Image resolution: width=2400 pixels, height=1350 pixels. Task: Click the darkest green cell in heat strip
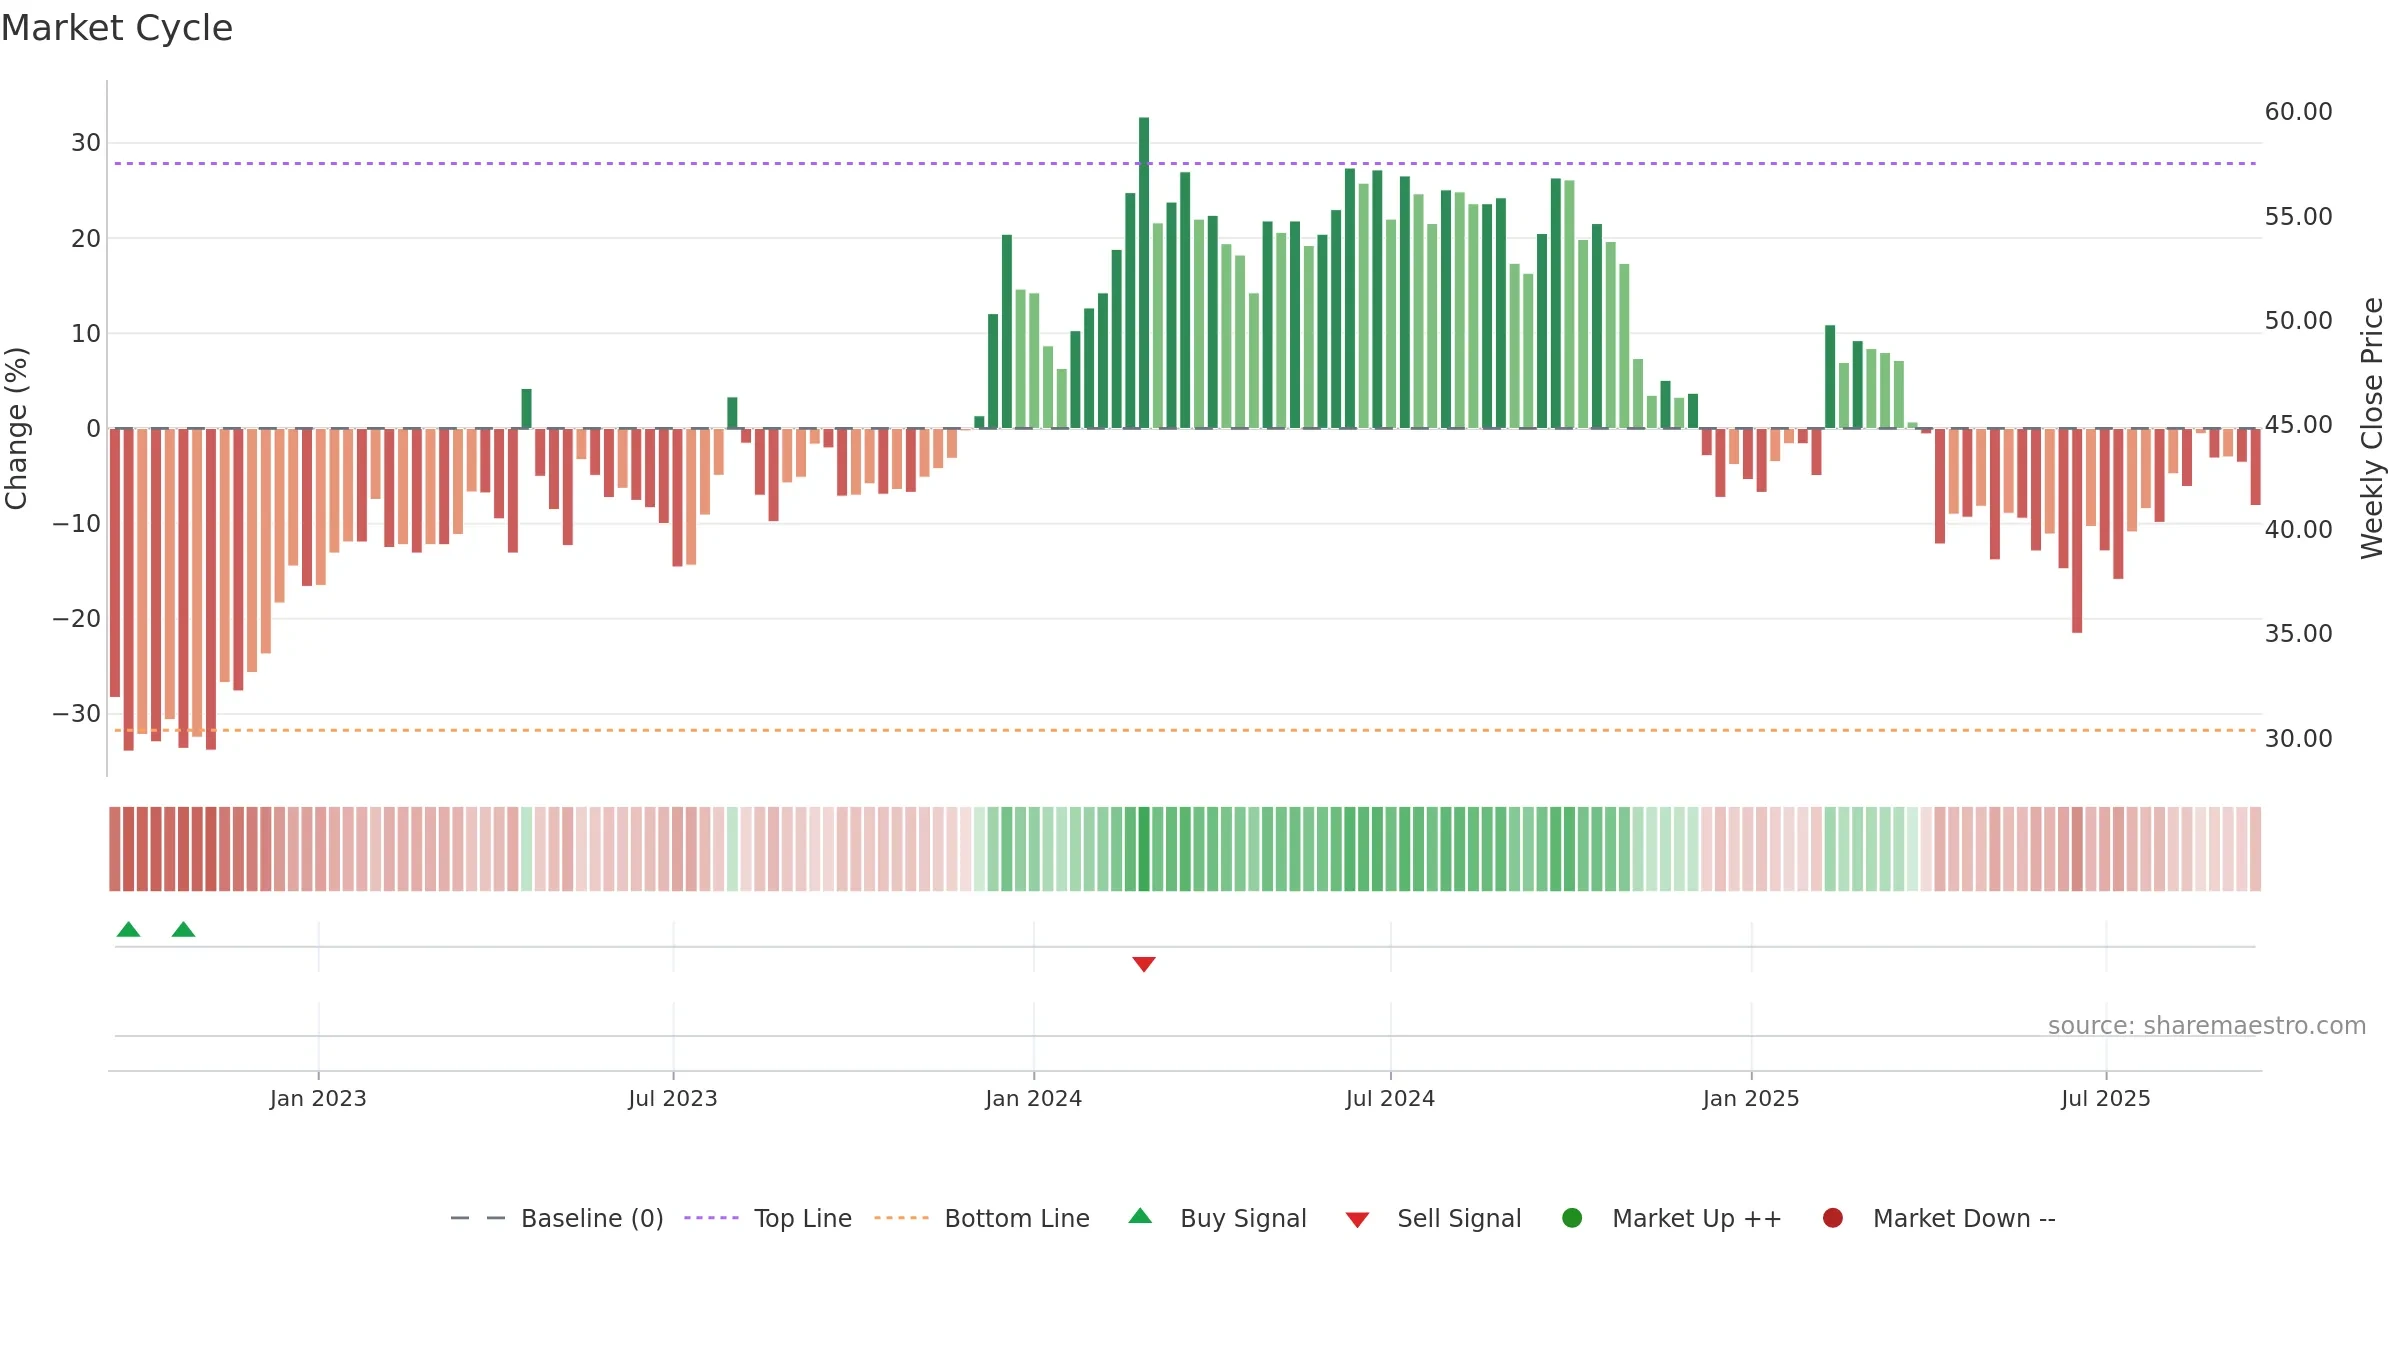1144,849
